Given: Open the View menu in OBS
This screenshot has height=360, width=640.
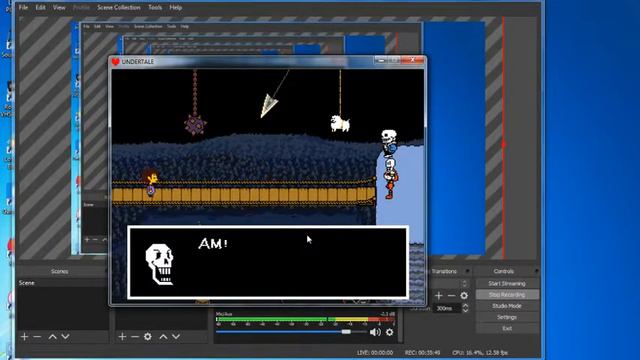Looking at the screenshot, I should tap(59, 7).
